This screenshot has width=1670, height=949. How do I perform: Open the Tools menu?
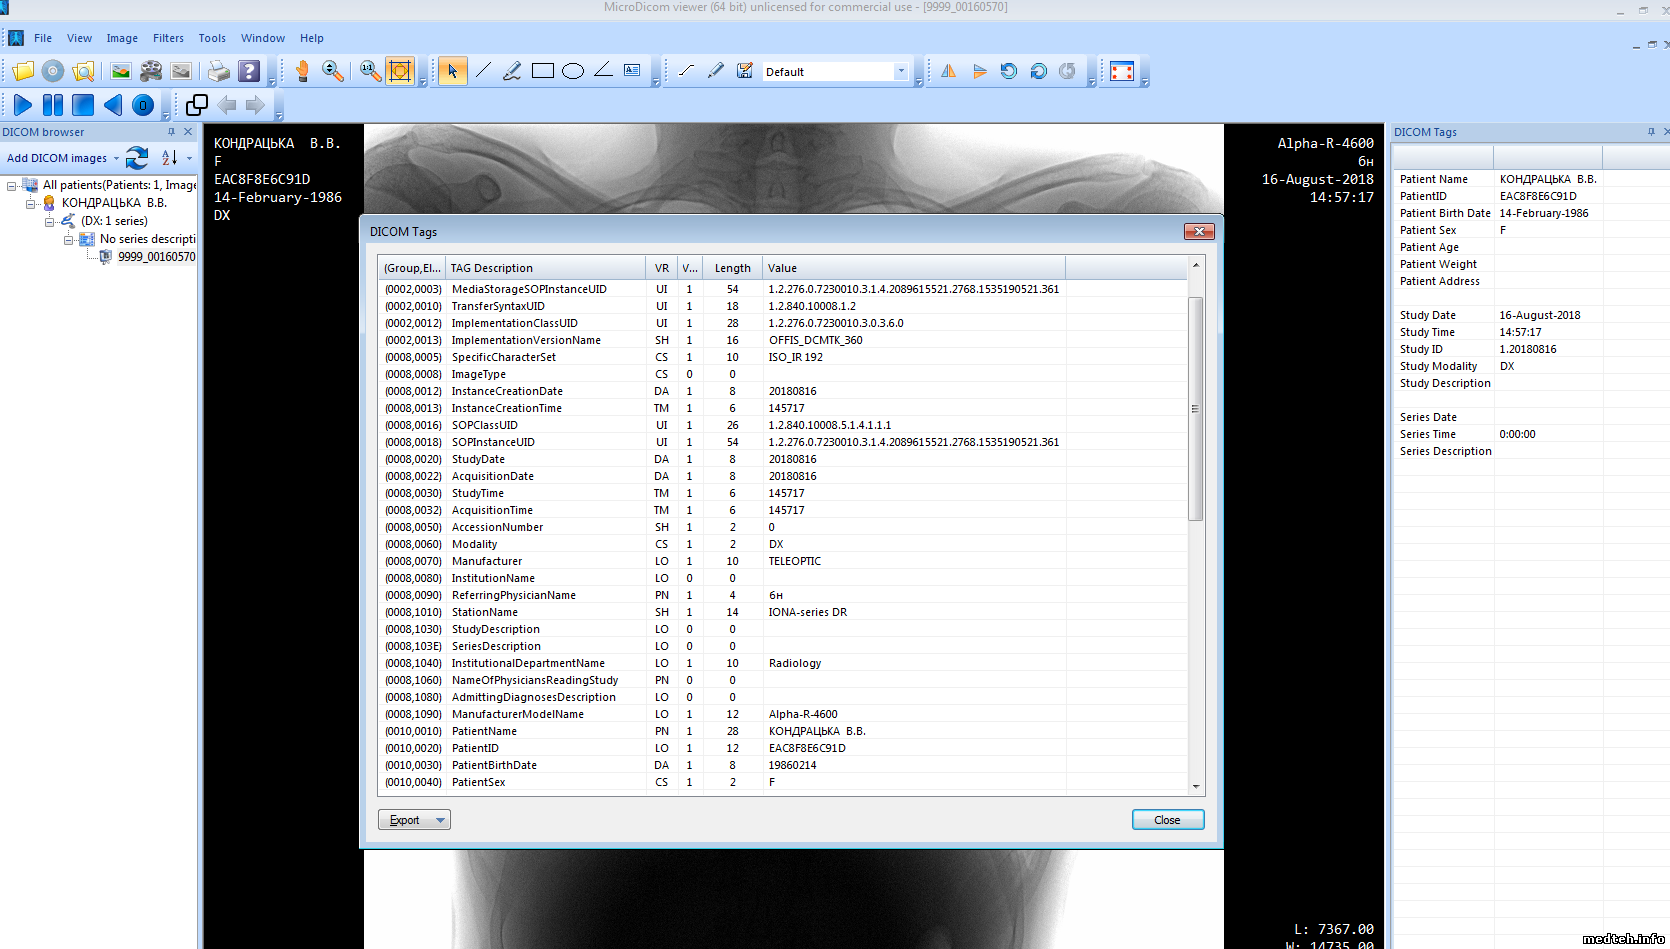point(212,38)
